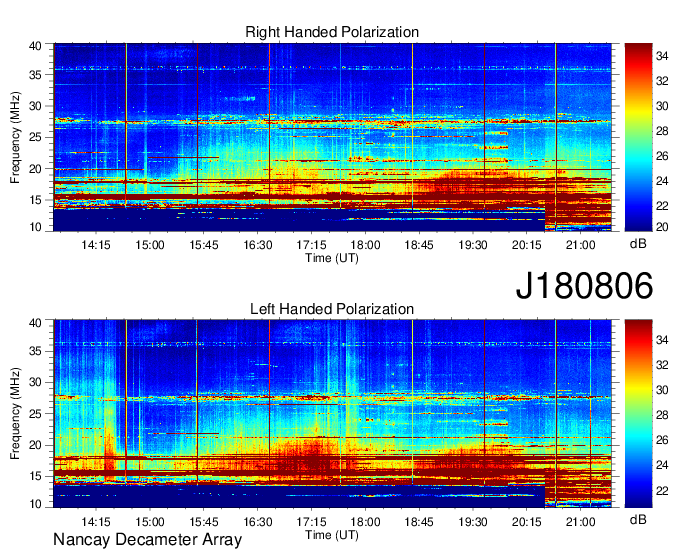This screenshot has height=552, width=680.
Task: Click the 15:00 tick label on top plot
Action: (150, 245)
